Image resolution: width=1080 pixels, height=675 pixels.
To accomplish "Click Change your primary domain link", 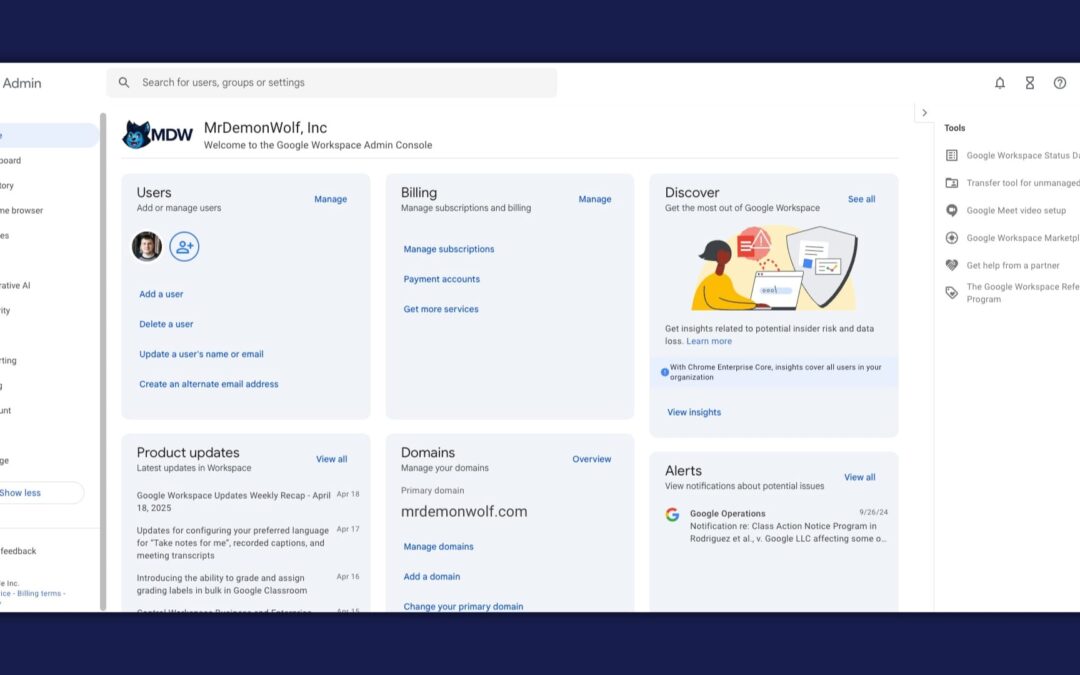I will point(463,606).
